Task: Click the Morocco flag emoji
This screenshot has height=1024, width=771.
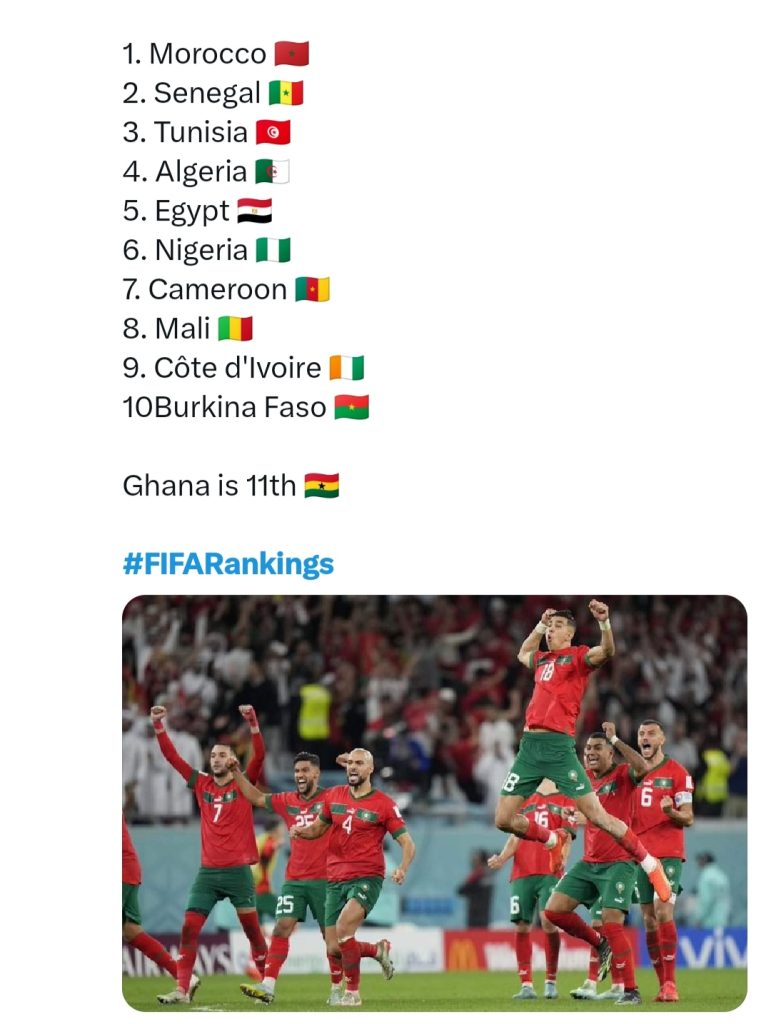Action: 291,54
